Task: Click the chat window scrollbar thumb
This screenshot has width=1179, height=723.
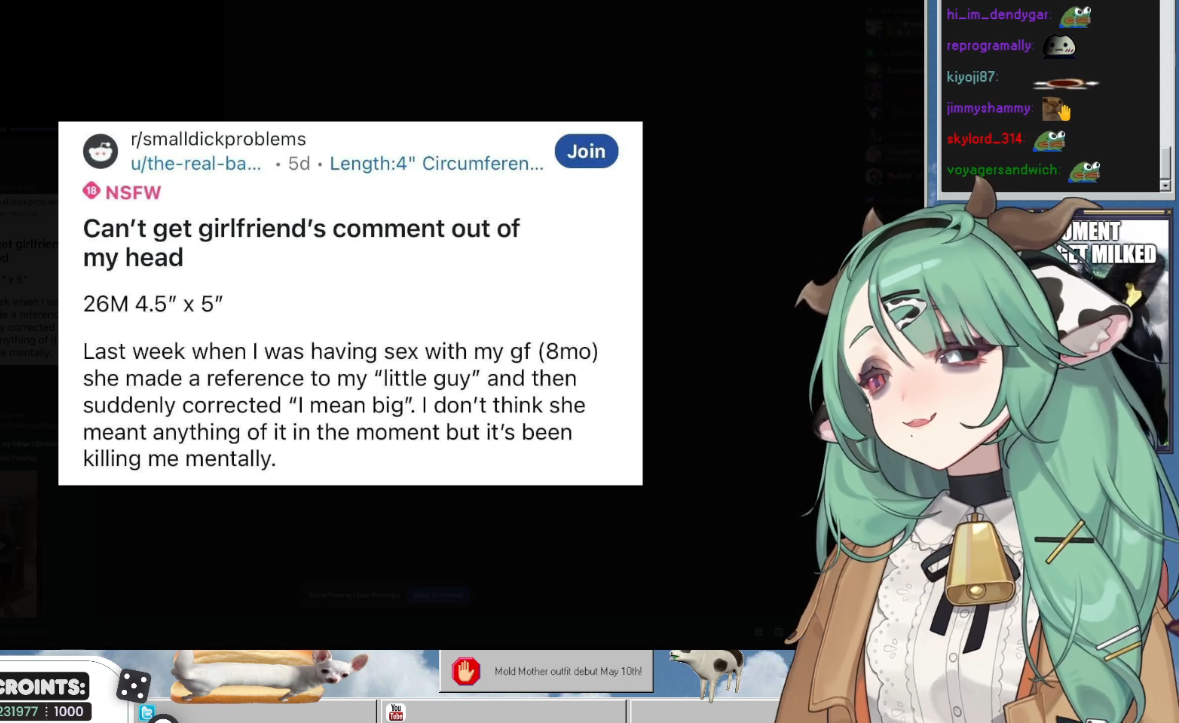Action: (x=1165, y=161)
